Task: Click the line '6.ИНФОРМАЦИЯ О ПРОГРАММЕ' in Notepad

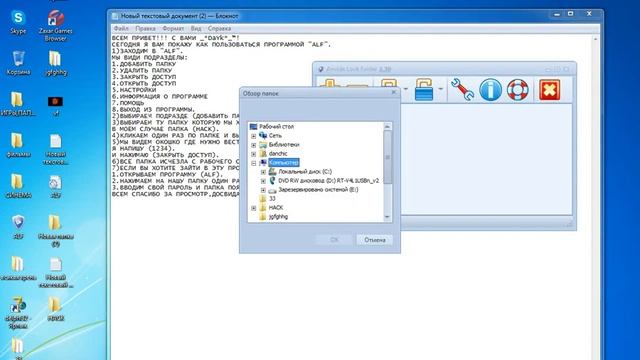Action: point(160,96)
